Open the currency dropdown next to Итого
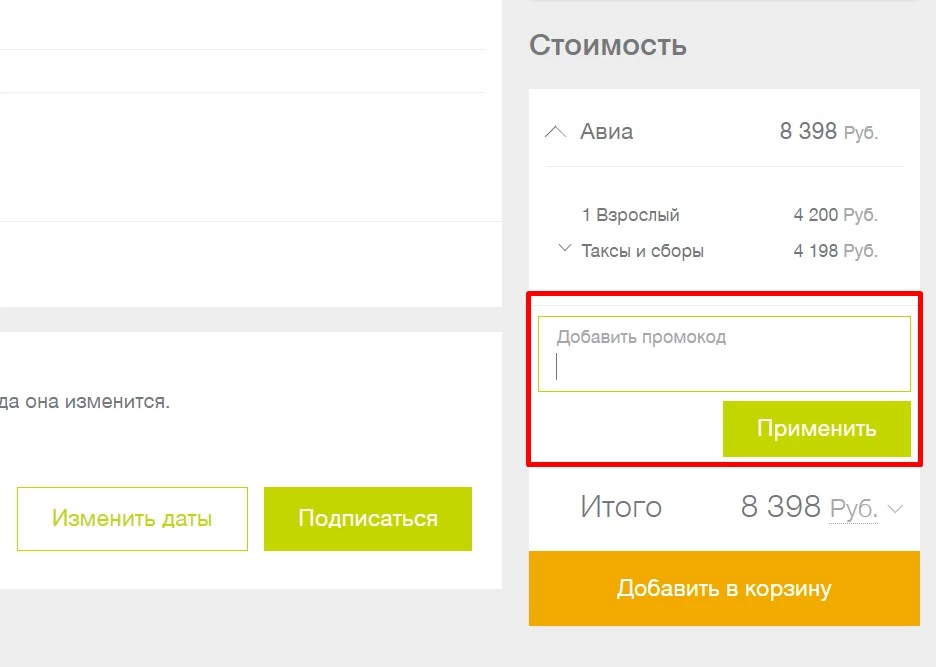 (895, 509)
